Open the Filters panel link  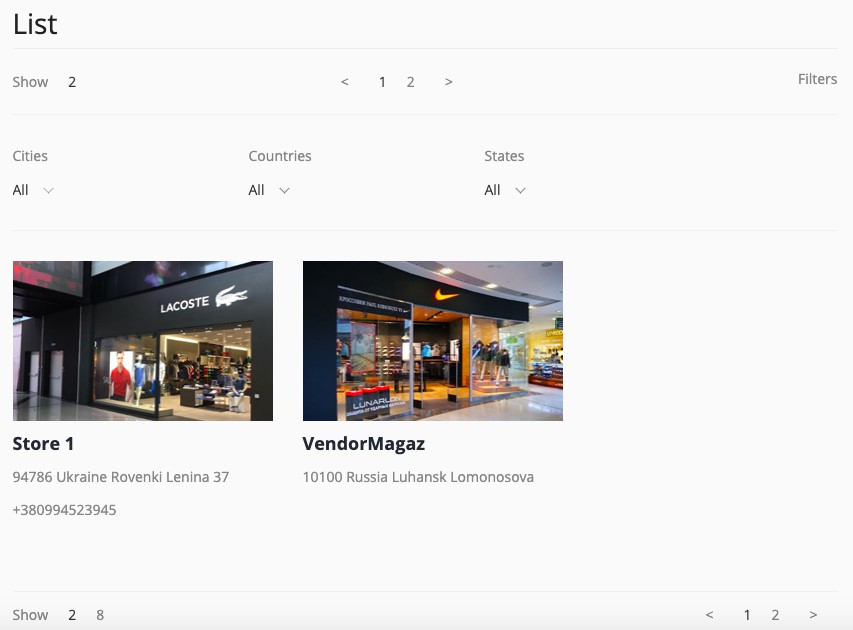817,79
